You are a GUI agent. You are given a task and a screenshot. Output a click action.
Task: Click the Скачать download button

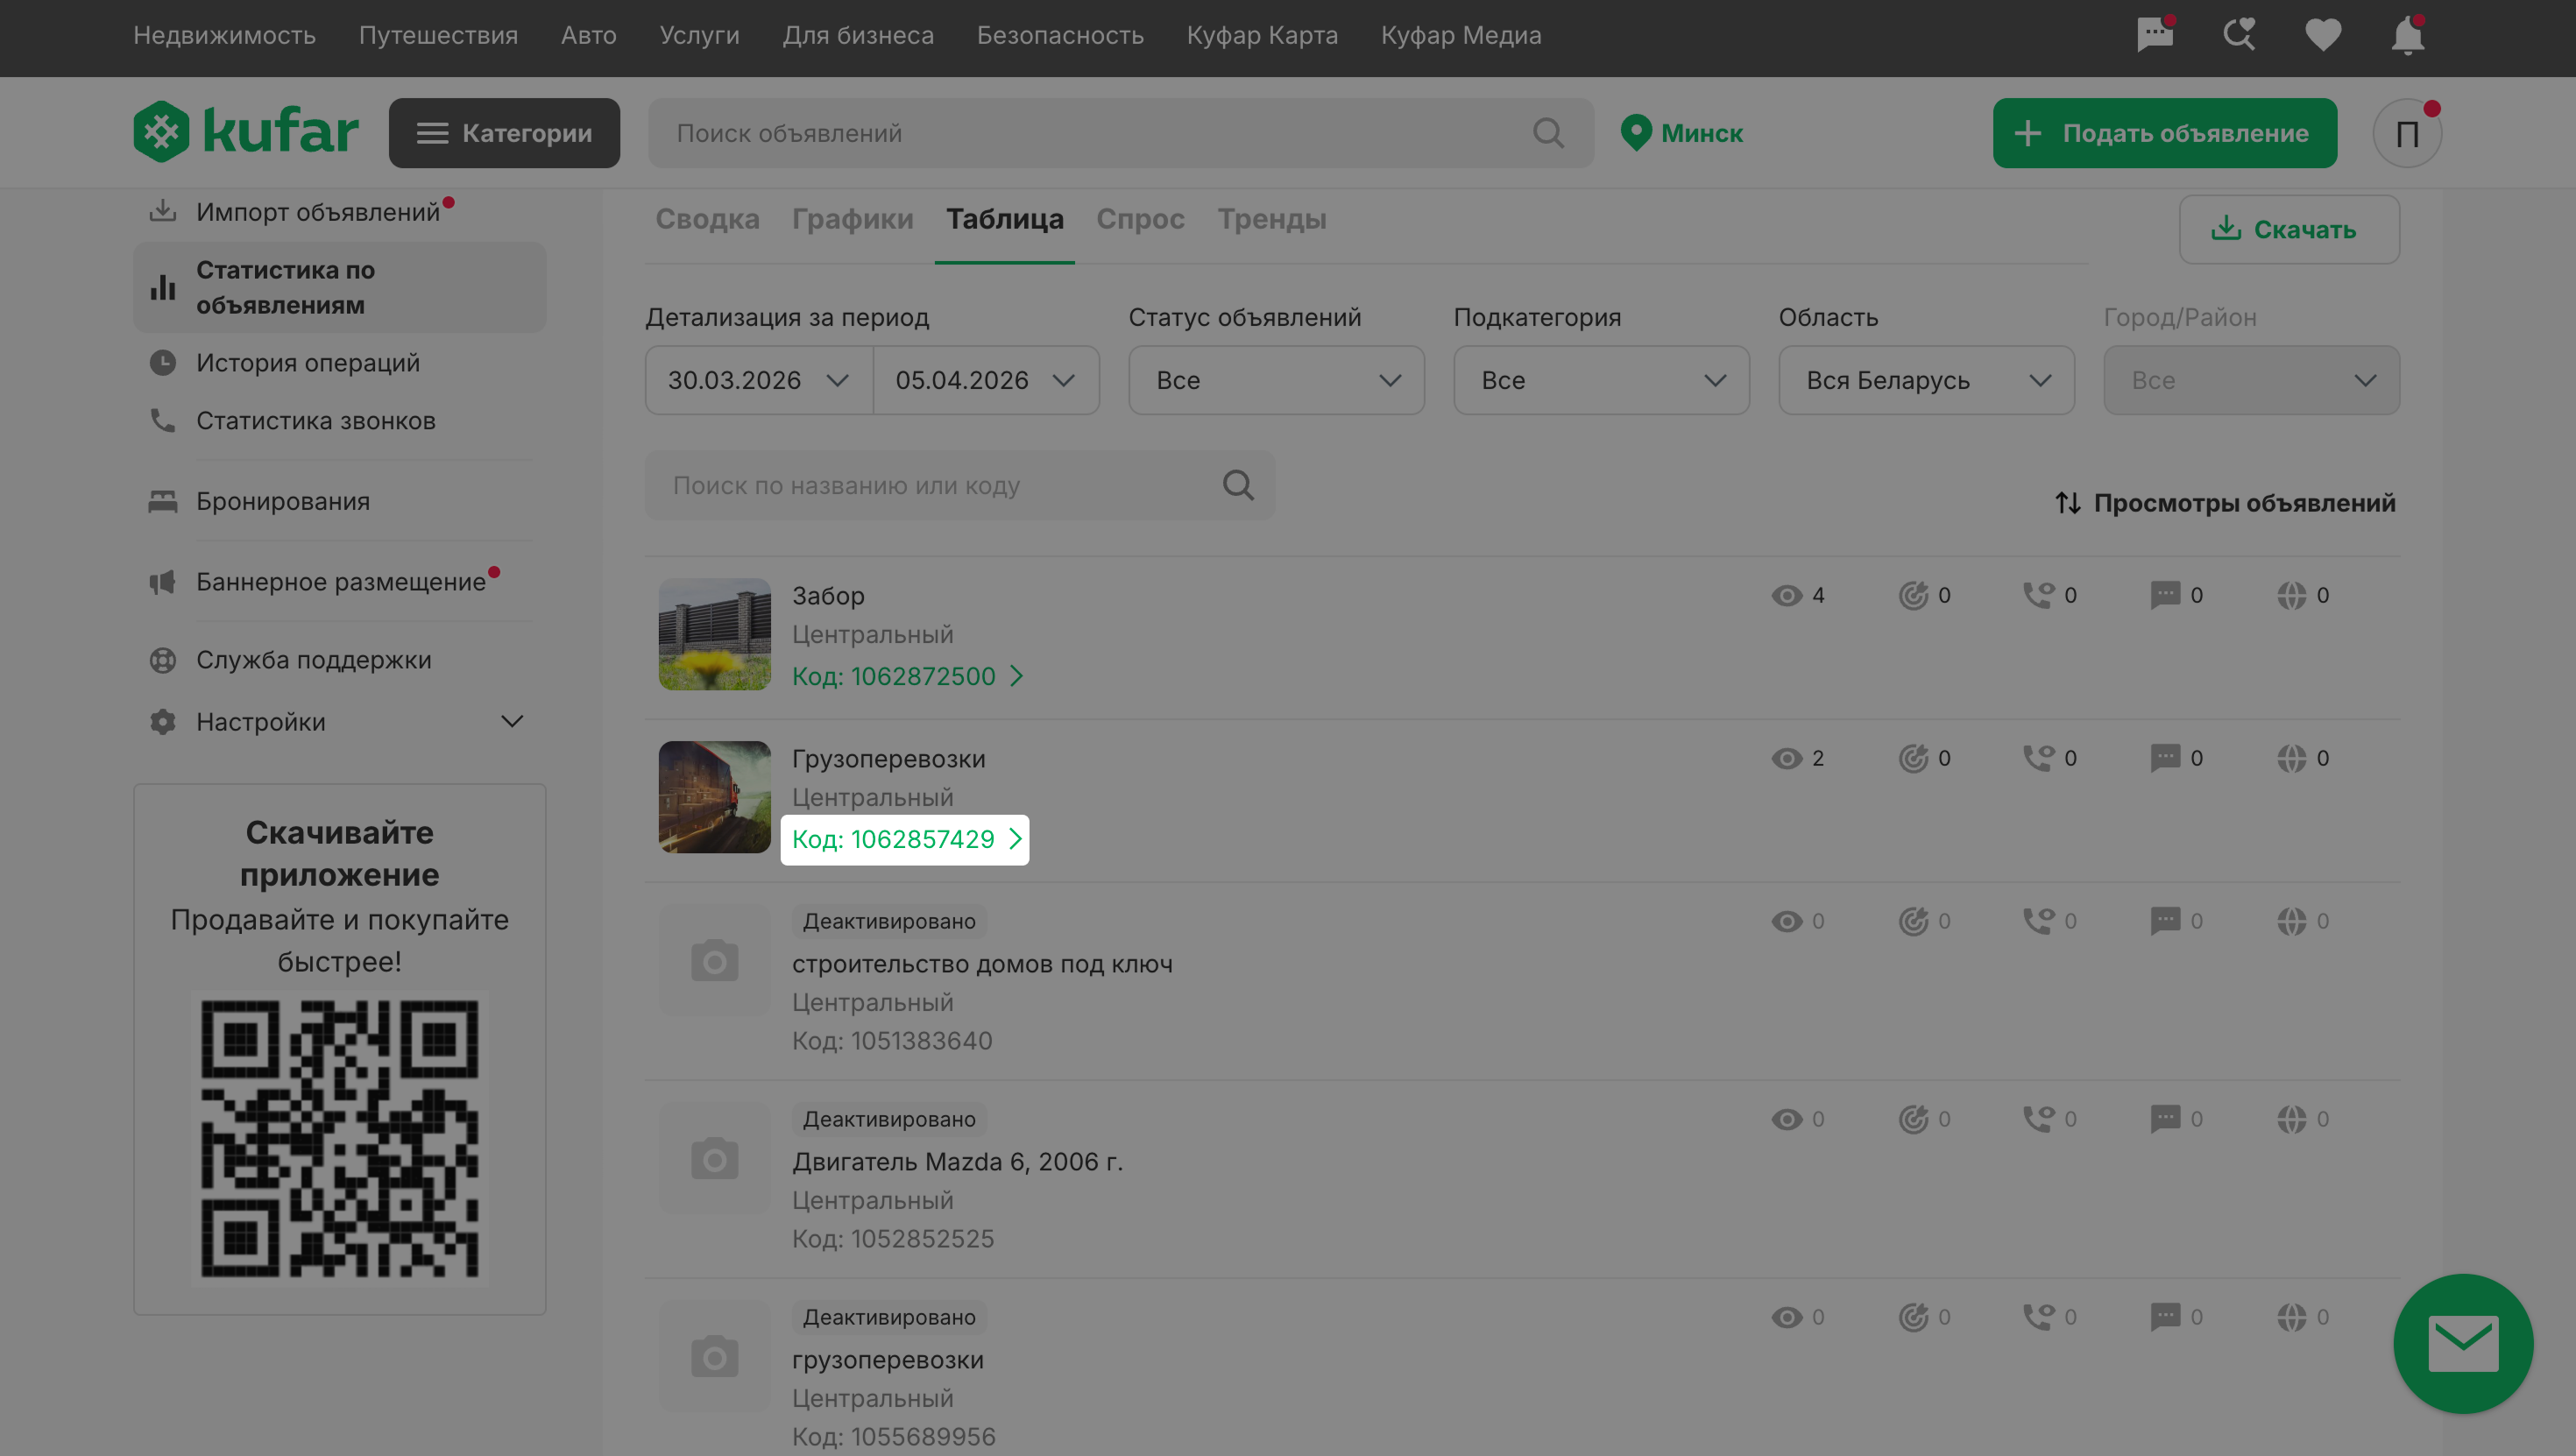tap(2289, 229)
